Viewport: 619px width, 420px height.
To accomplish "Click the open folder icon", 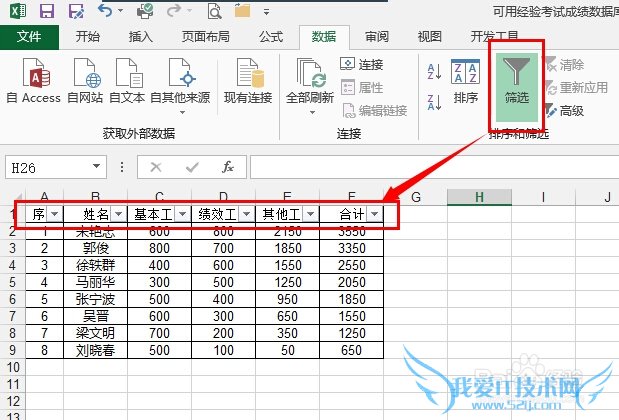I will [x=242, y=11].
